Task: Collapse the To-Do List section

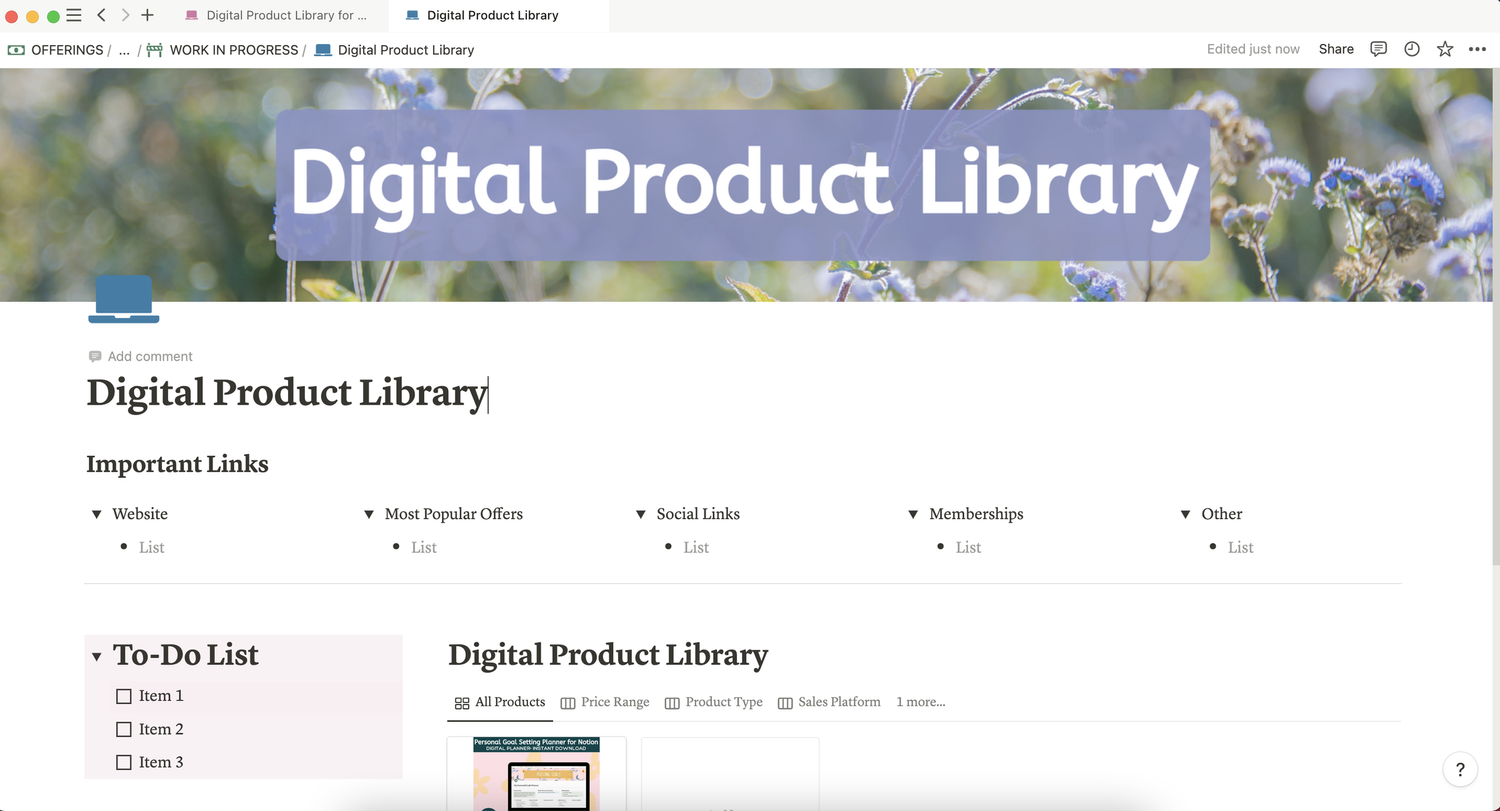Action: point(97,657)
